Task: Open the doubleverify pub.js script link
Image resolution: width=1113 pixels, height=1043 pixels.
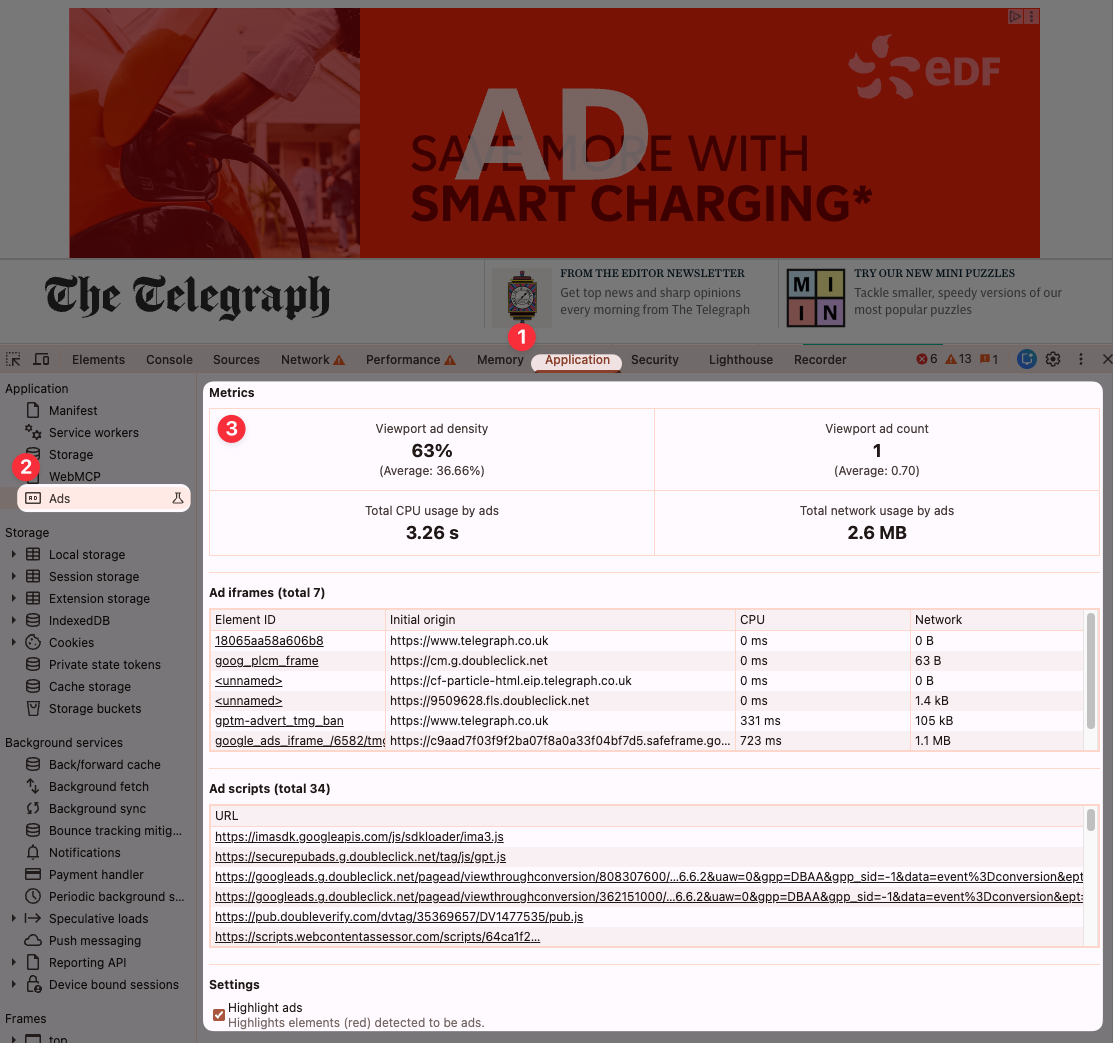Action: [x=399, y=917]
